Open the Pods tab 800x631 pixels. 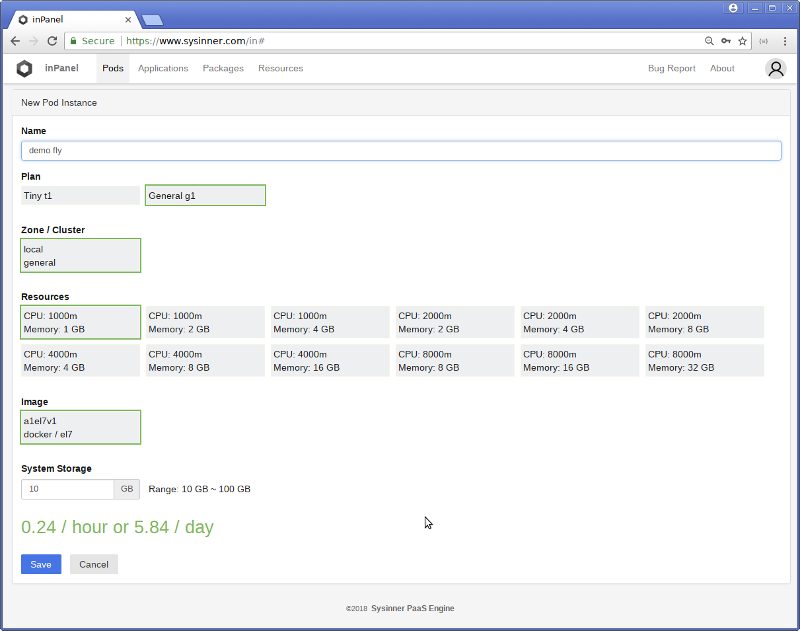coord(113,68)
